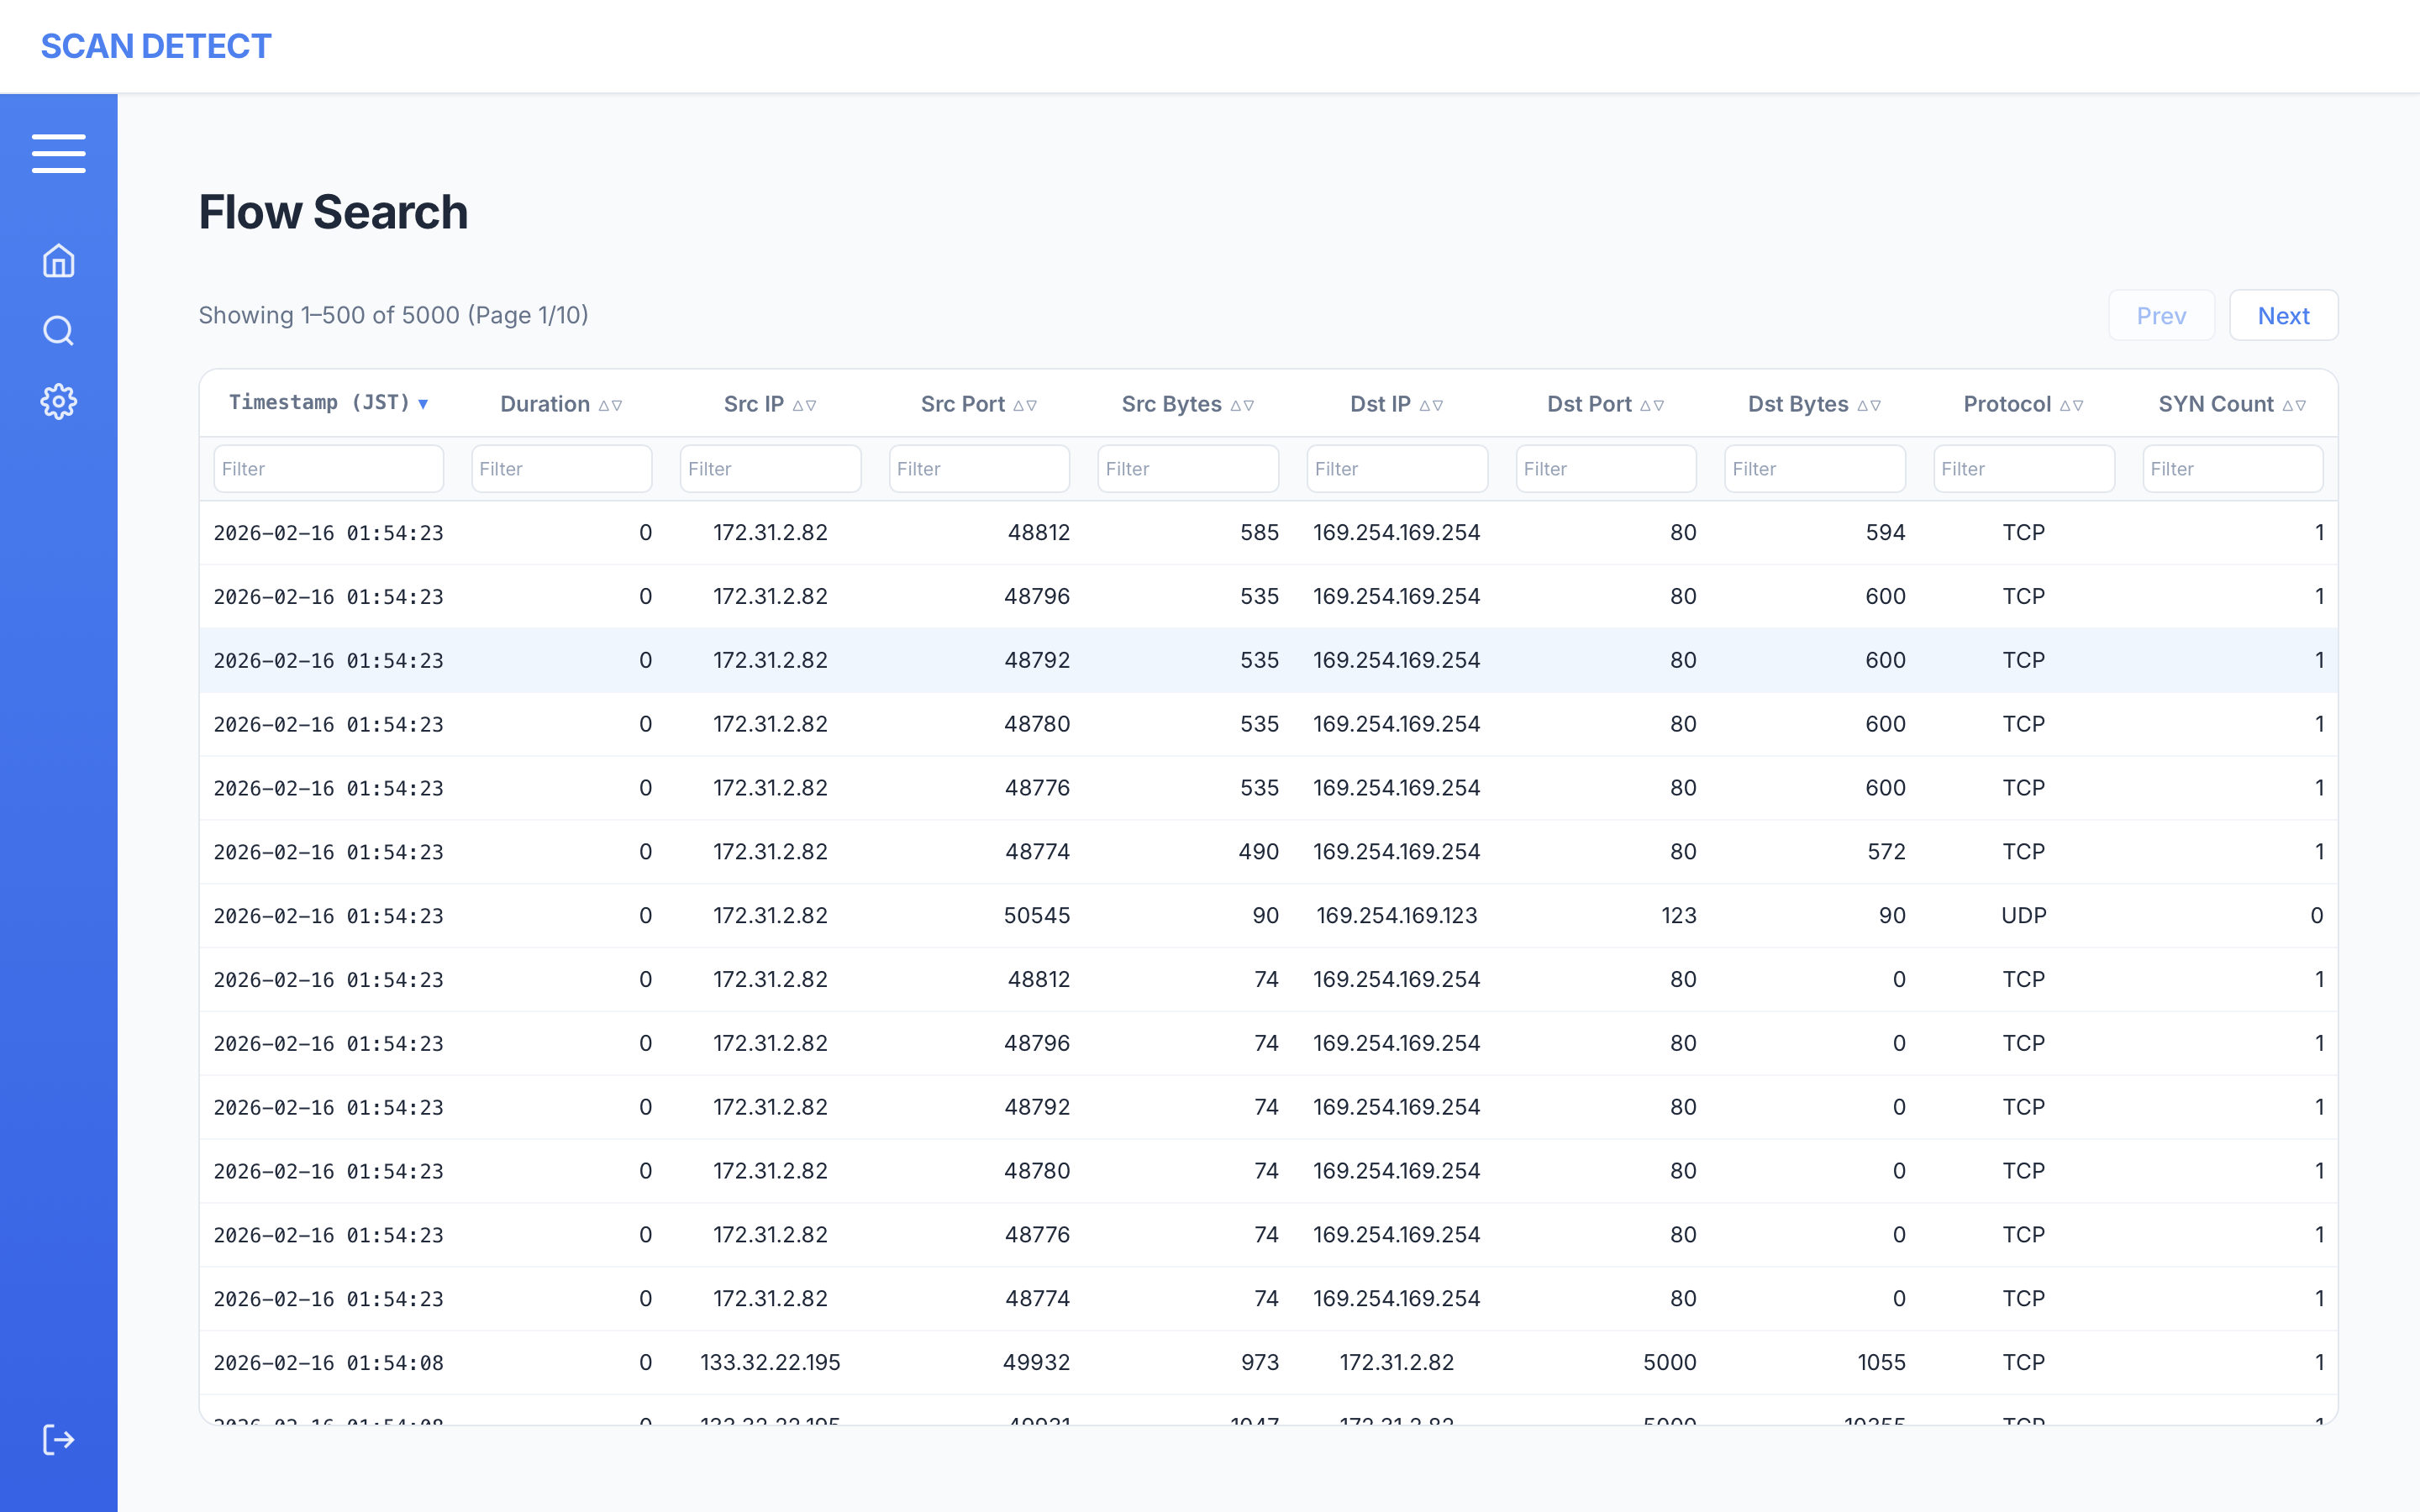The height and width of the screenshot is (1512, 2420).
Task: Click the SCAN DETECT logo link
Action: [156, 46]
